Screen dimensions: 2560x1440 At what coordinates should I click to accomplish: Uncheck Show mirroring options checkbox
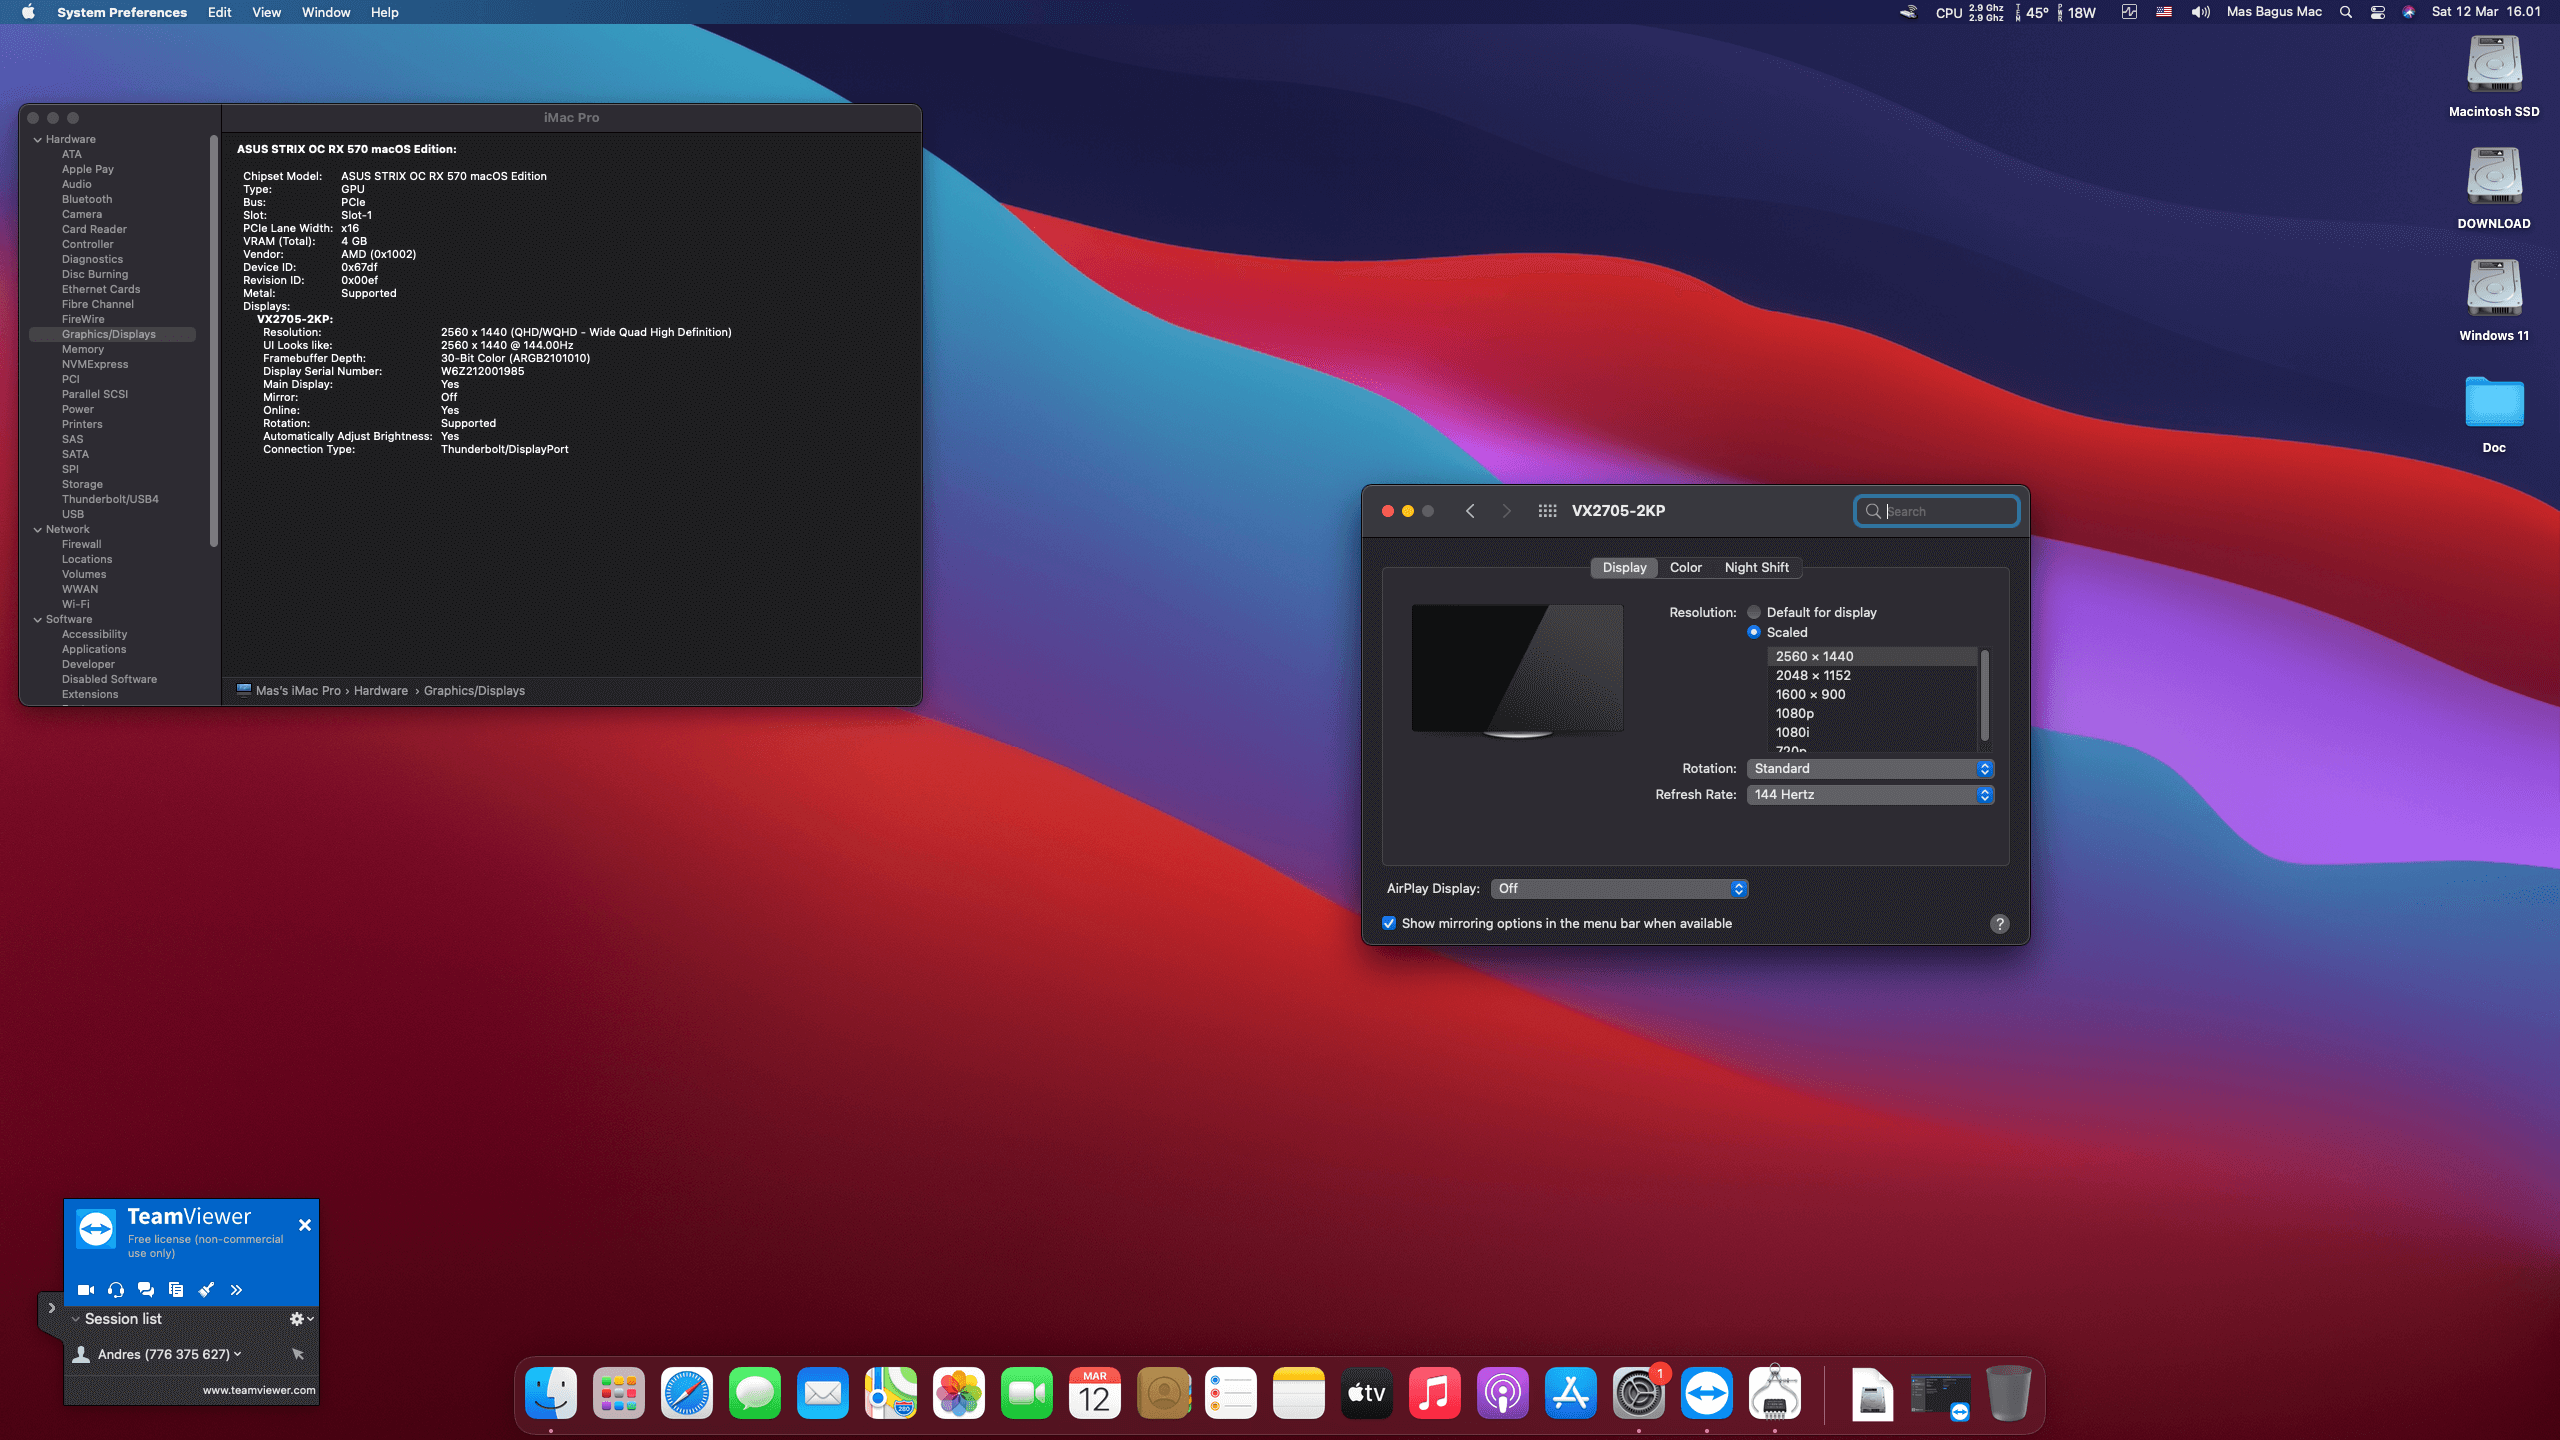(x=1389, y=923)
